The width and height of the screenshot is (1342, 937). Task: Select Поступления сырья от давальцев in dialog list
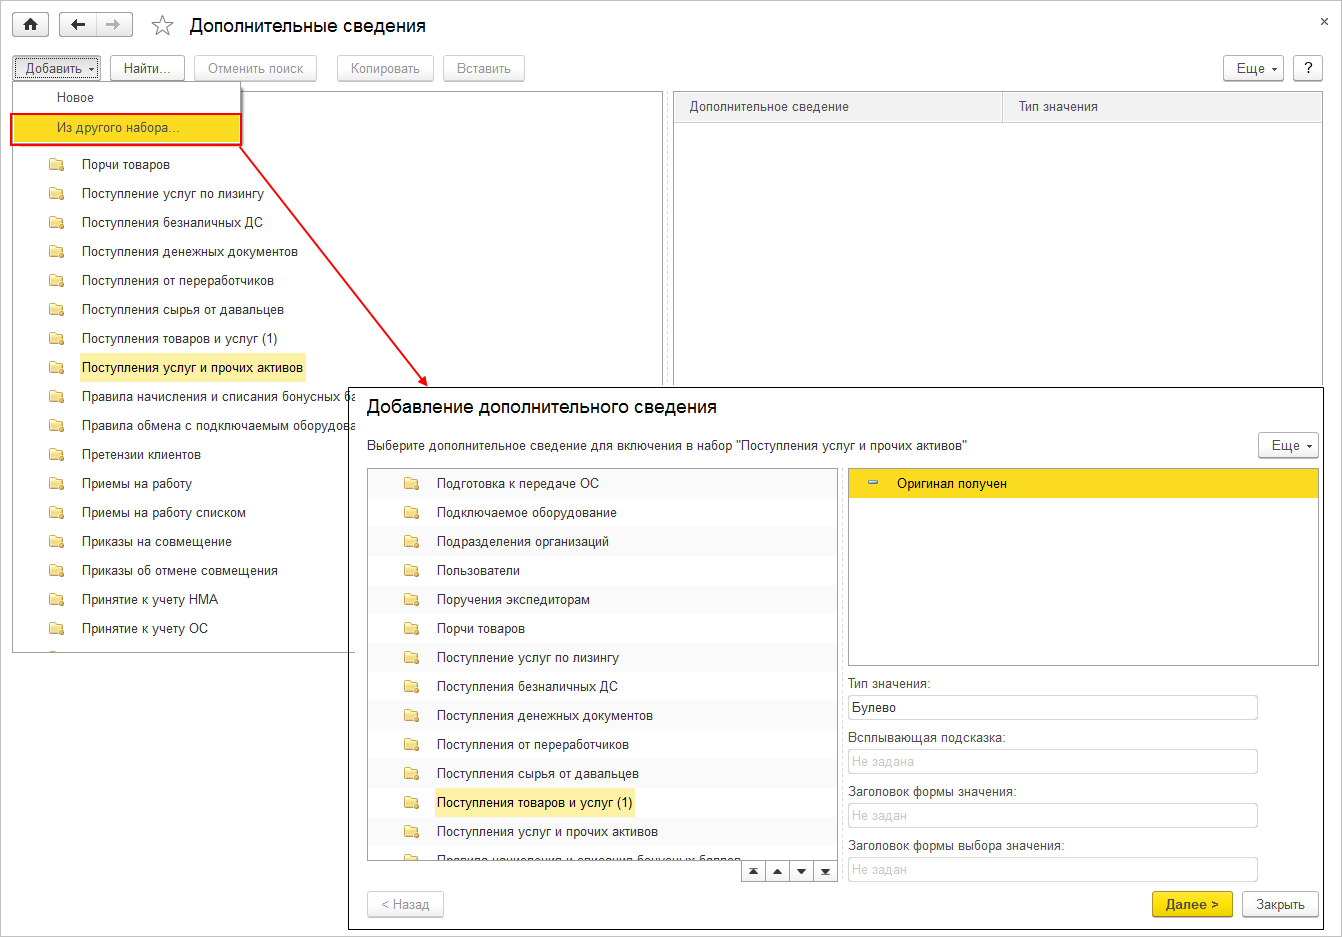pyautogui.click(x=538, y=773)
